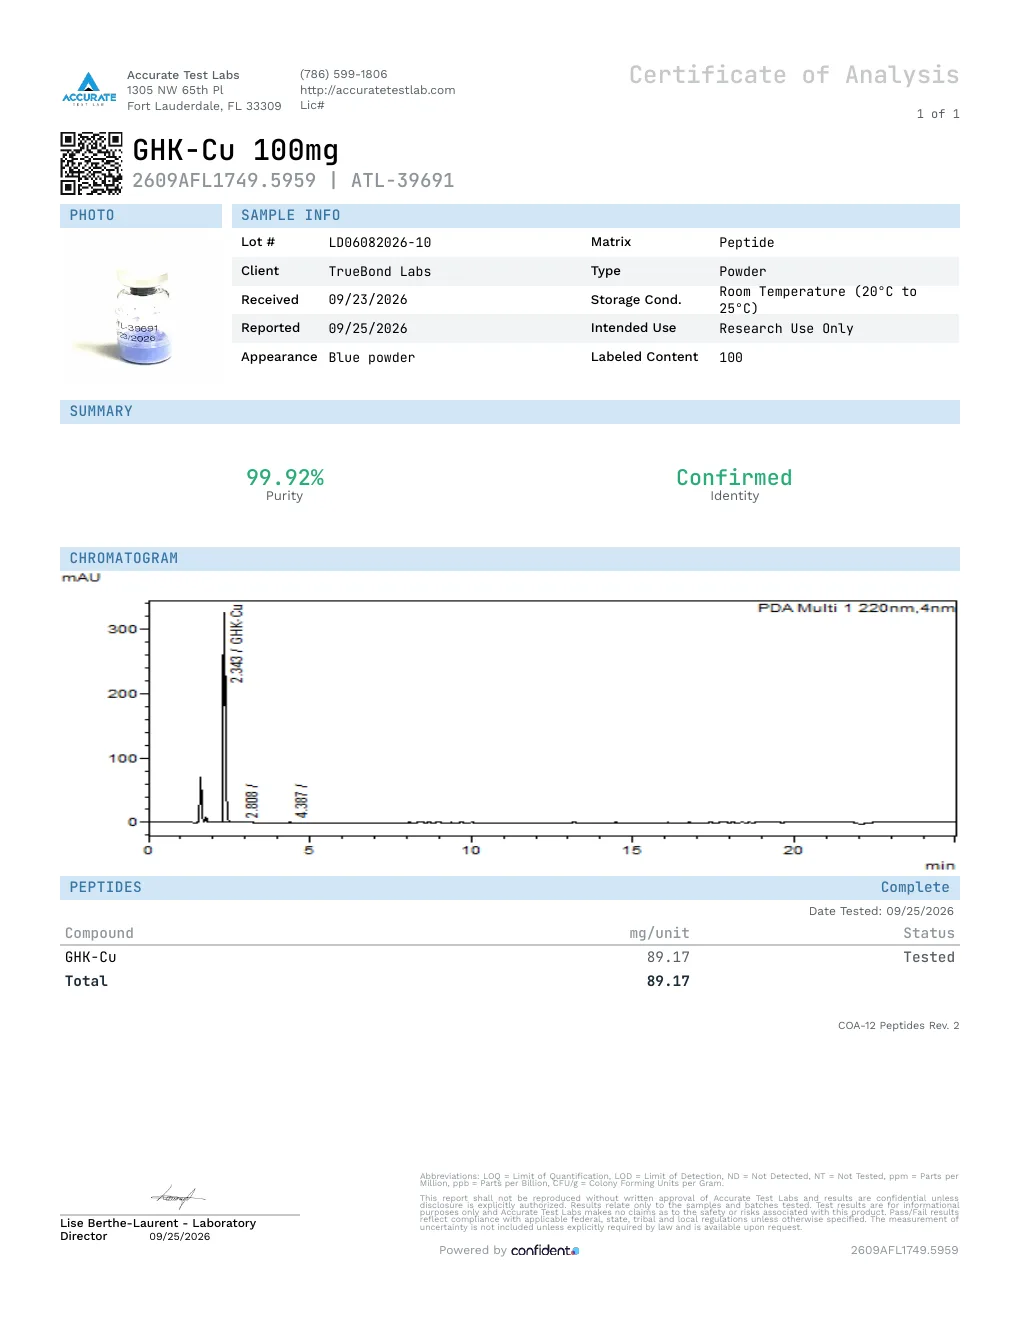1020x1320 pixels.
Task: Click the 4.387 peak label in chromatogram
Action: click(x=302, y=800)
